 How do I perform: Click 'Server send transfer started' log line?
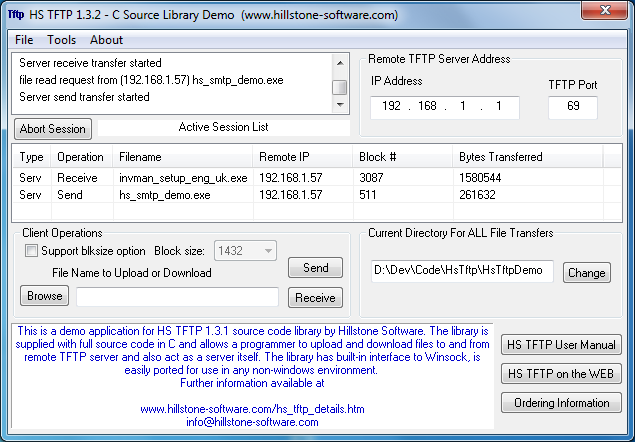(x=84, y=97)
